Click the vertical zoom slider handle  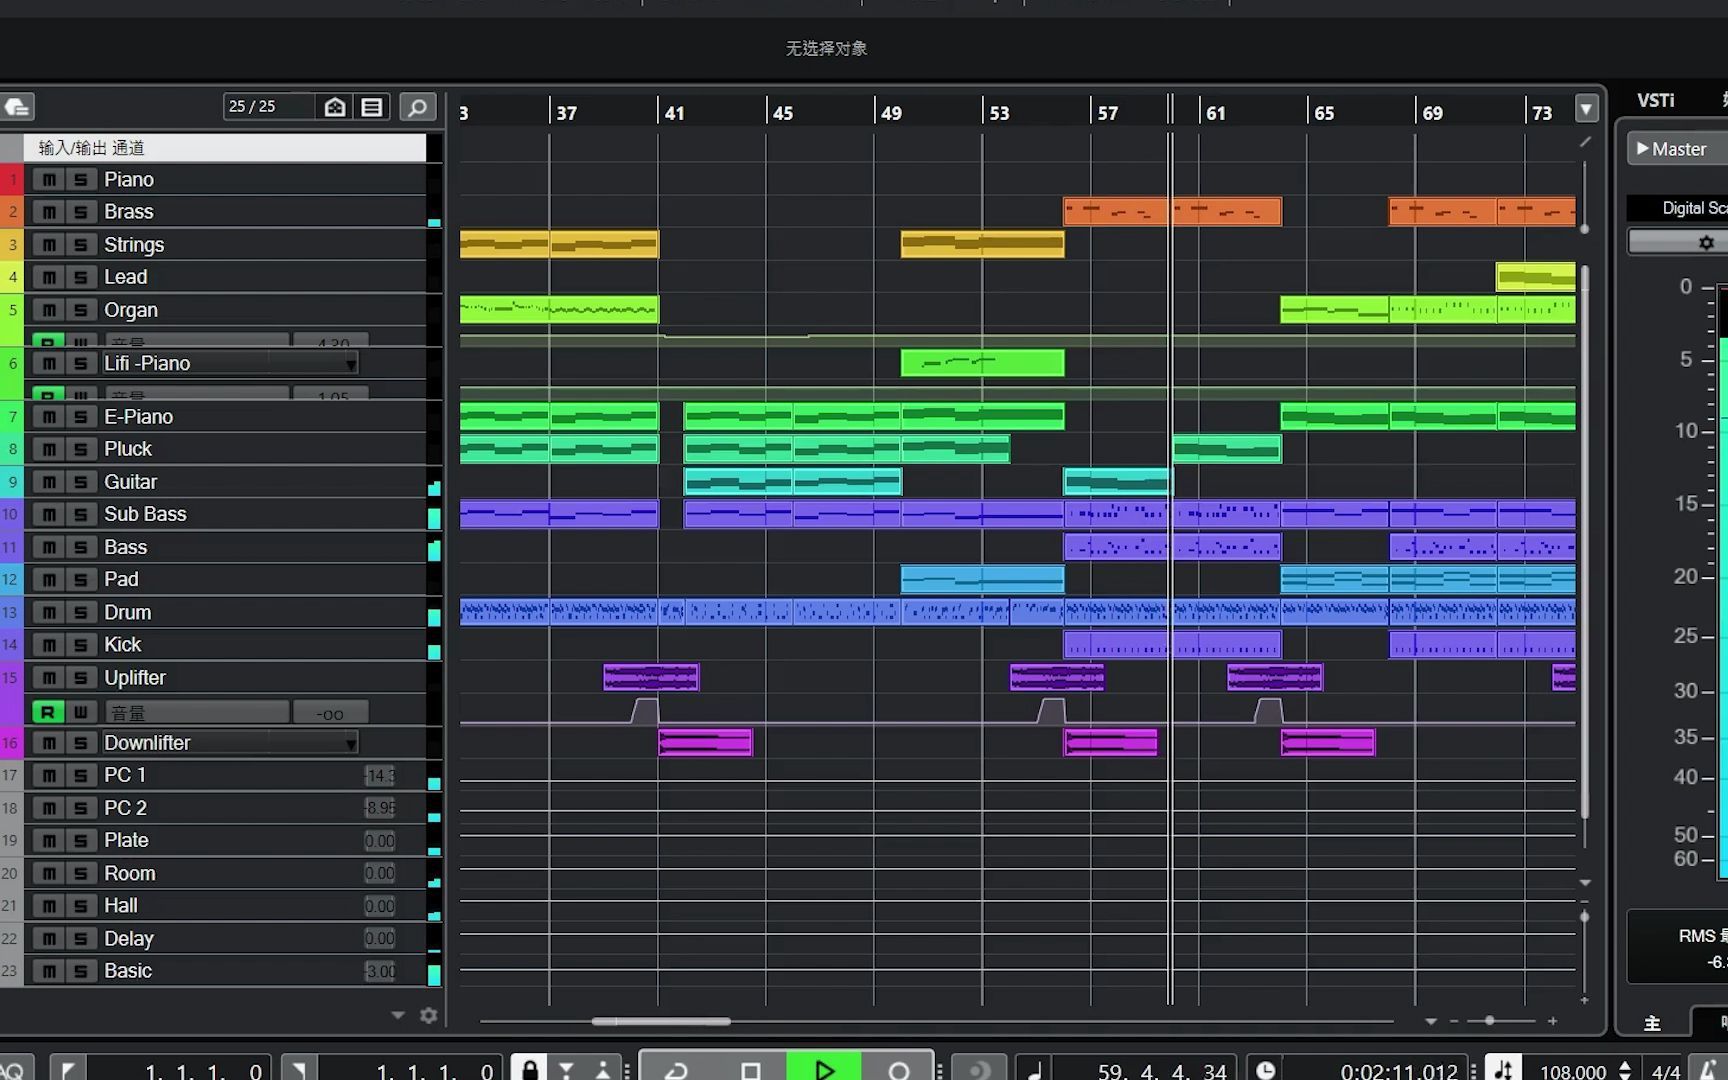coord(1584,916)
